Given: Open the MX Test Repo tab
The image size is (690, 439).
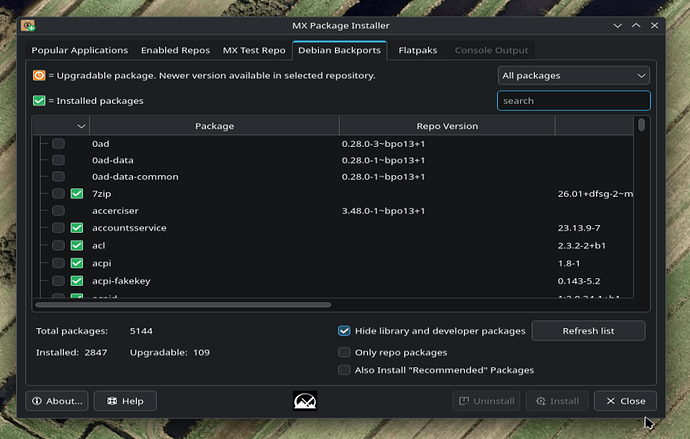Looking at the screenshot, I should pyautogui.click(x=254, y=50).
